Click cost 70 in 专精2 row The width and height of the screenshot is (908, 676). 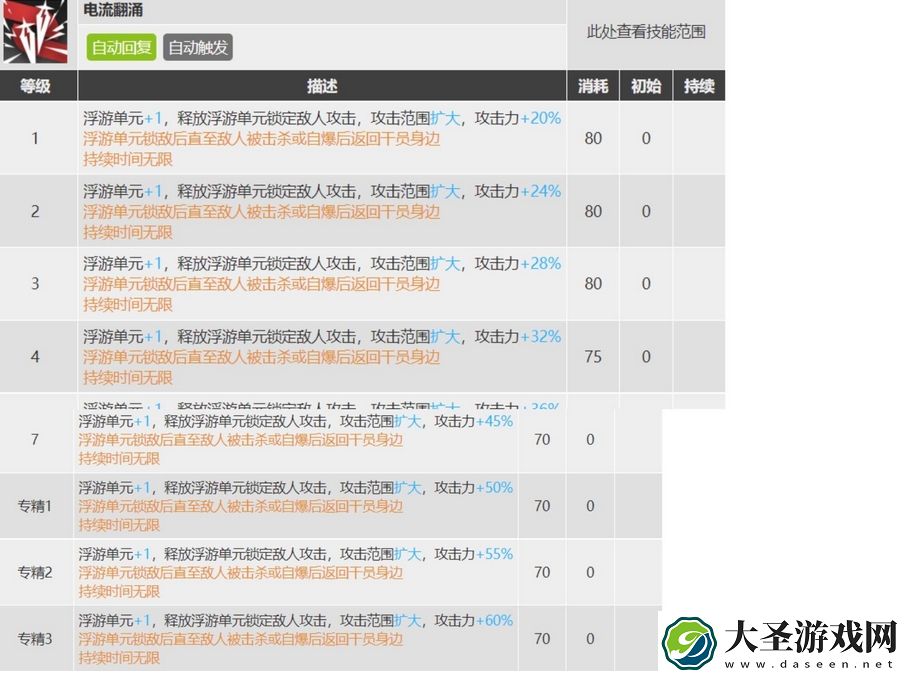click(x=542, y=573)
